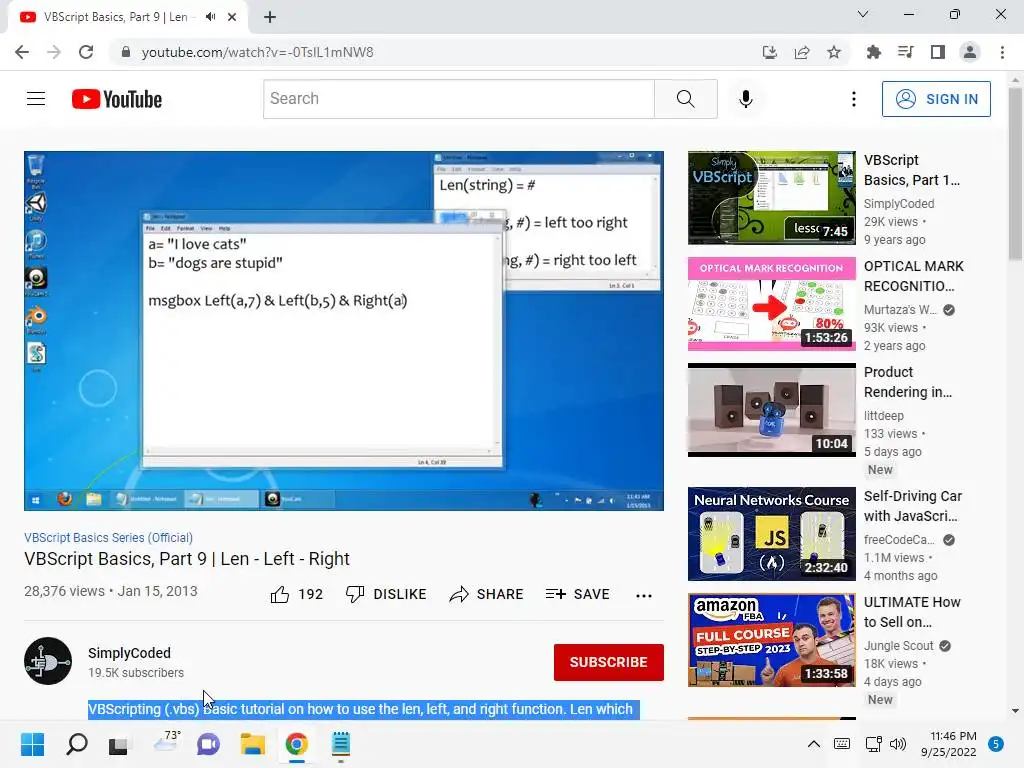Open a new browser tab

pyautogui.click(x=270, y=17)
